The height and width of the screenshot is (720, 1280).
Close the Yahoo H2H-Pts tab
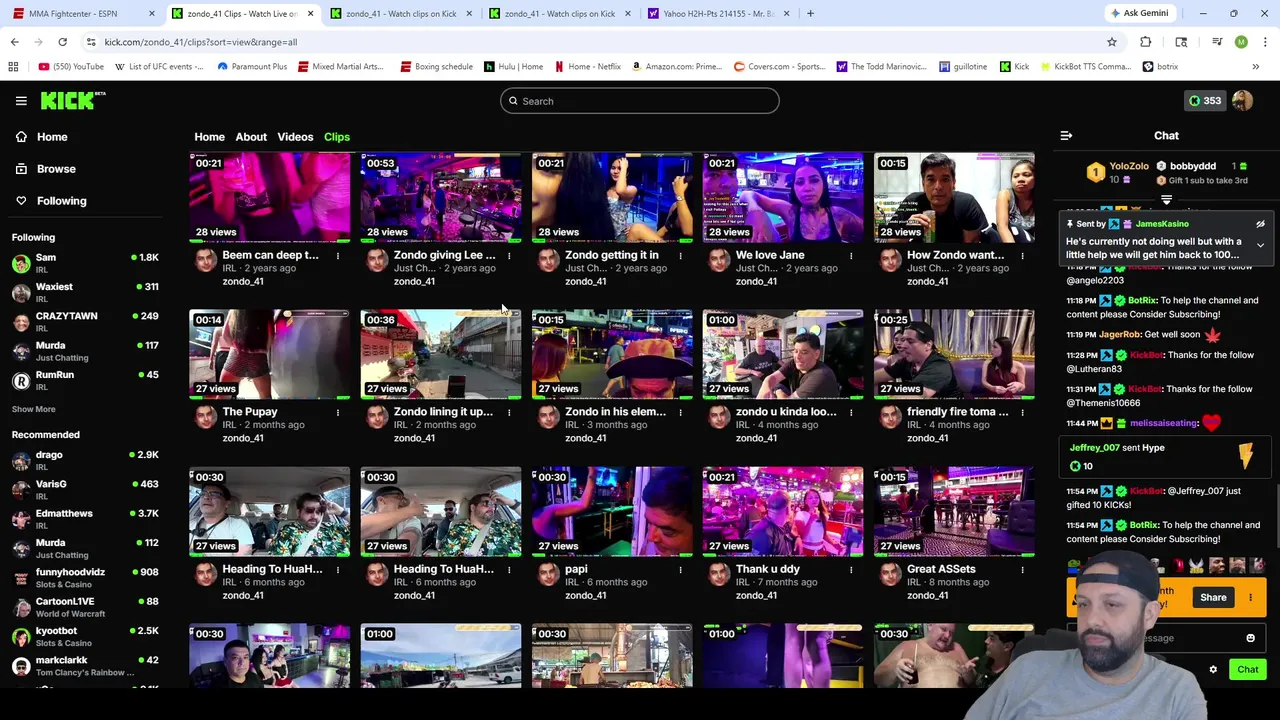(786, 14)
